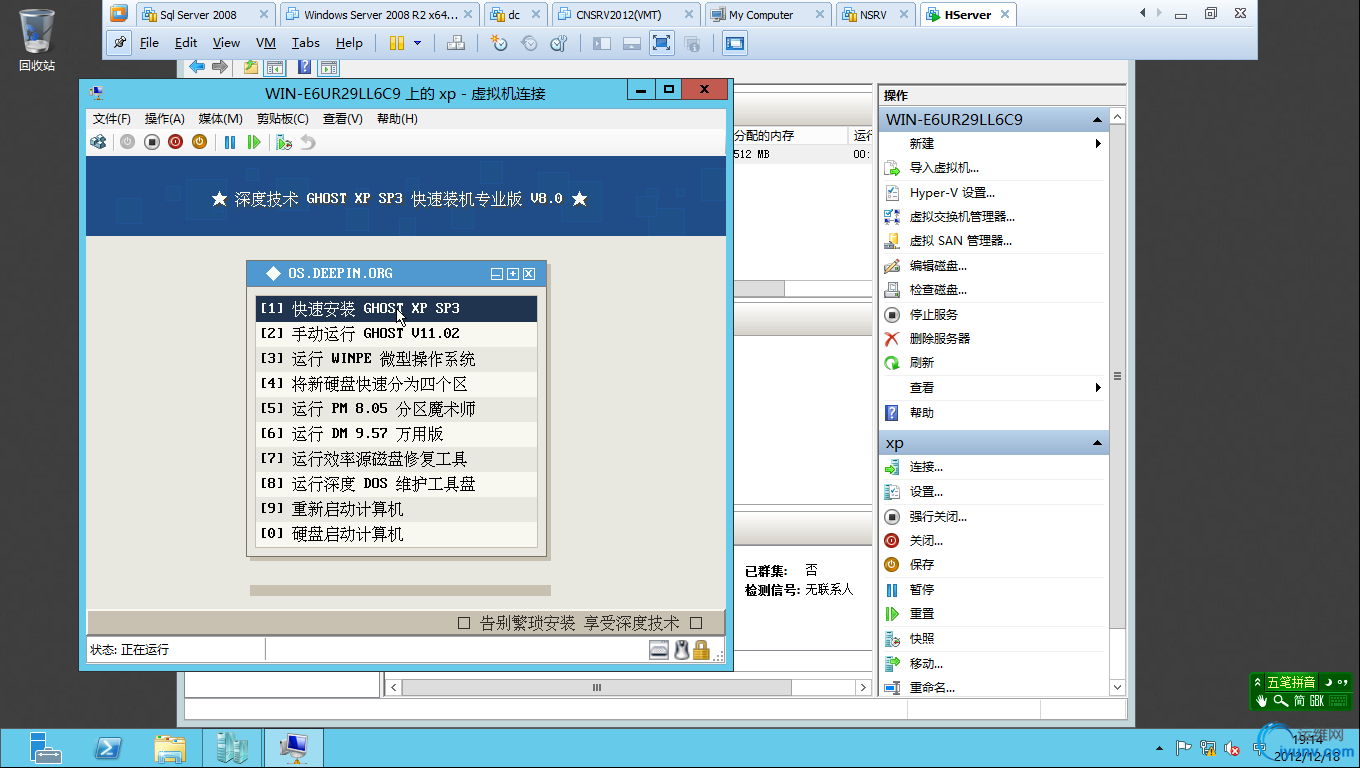Viewport: 1360px width, 768px height.
Task: Select [5] 运行 PM 8.05 分区魔术师
Action: coord(396,409)
